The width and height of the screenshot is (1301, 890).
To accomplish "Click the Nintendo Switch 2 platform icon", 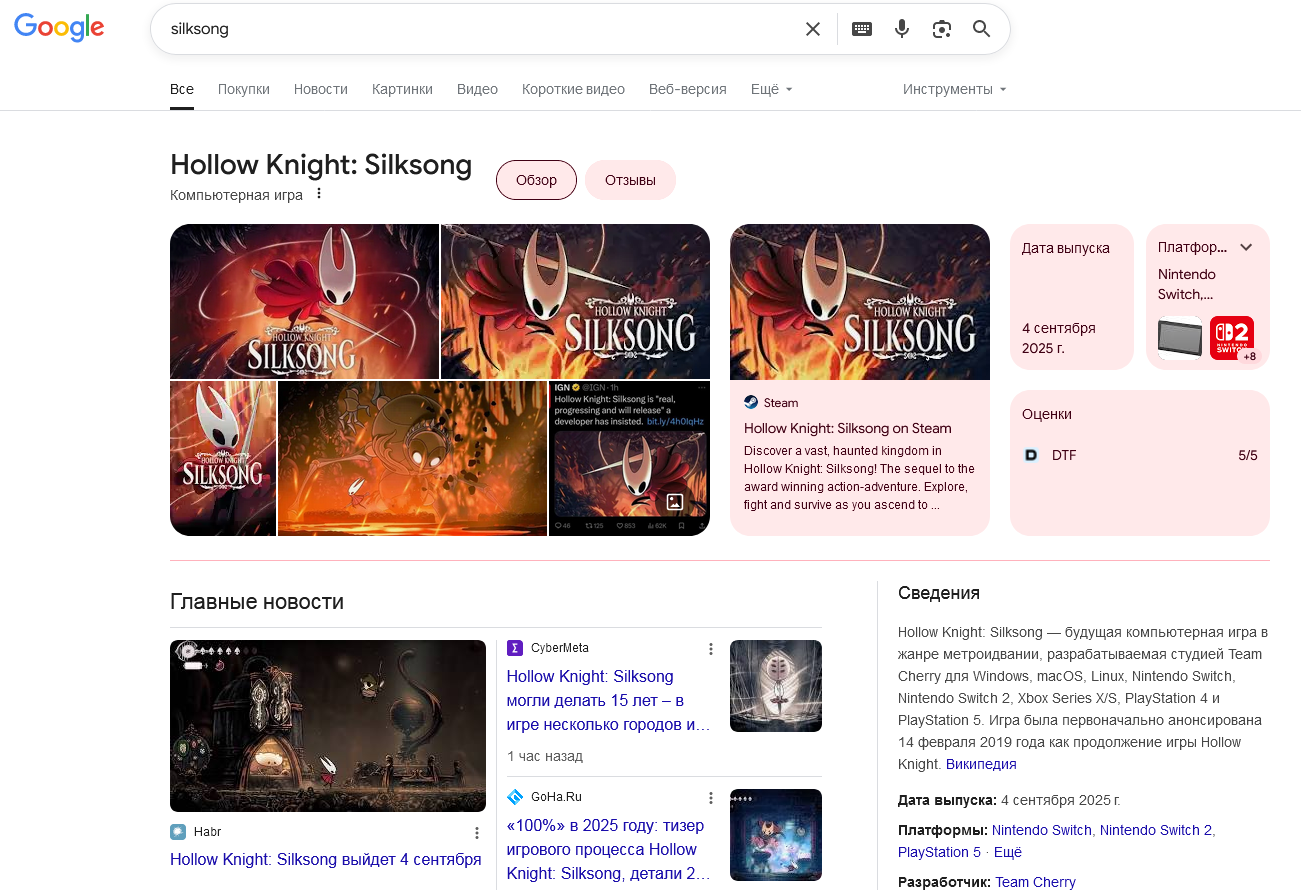I will pos(1232,338).
